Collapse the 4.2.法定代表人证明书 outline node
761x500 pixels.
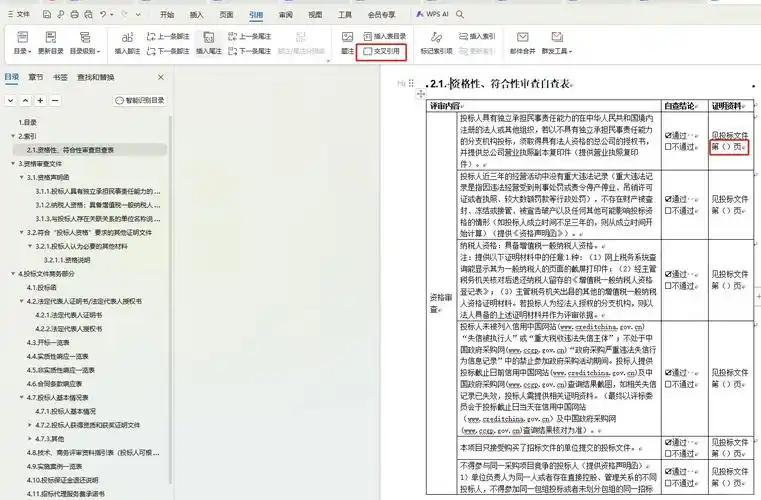pyautogui.click(x=21, y=301)
